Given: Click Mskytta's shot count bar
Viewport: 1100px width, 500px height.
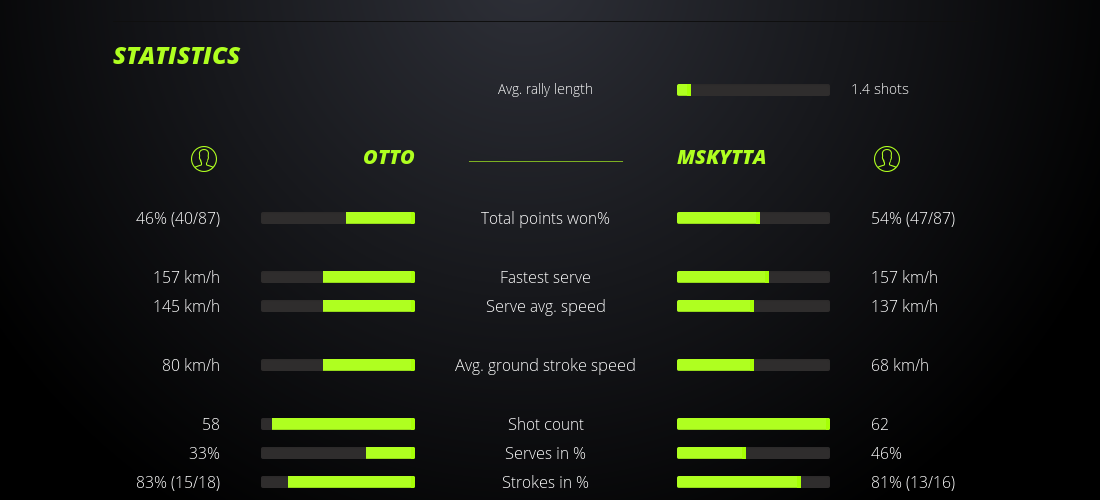Looking at the screenshot, I should point(753,424).
